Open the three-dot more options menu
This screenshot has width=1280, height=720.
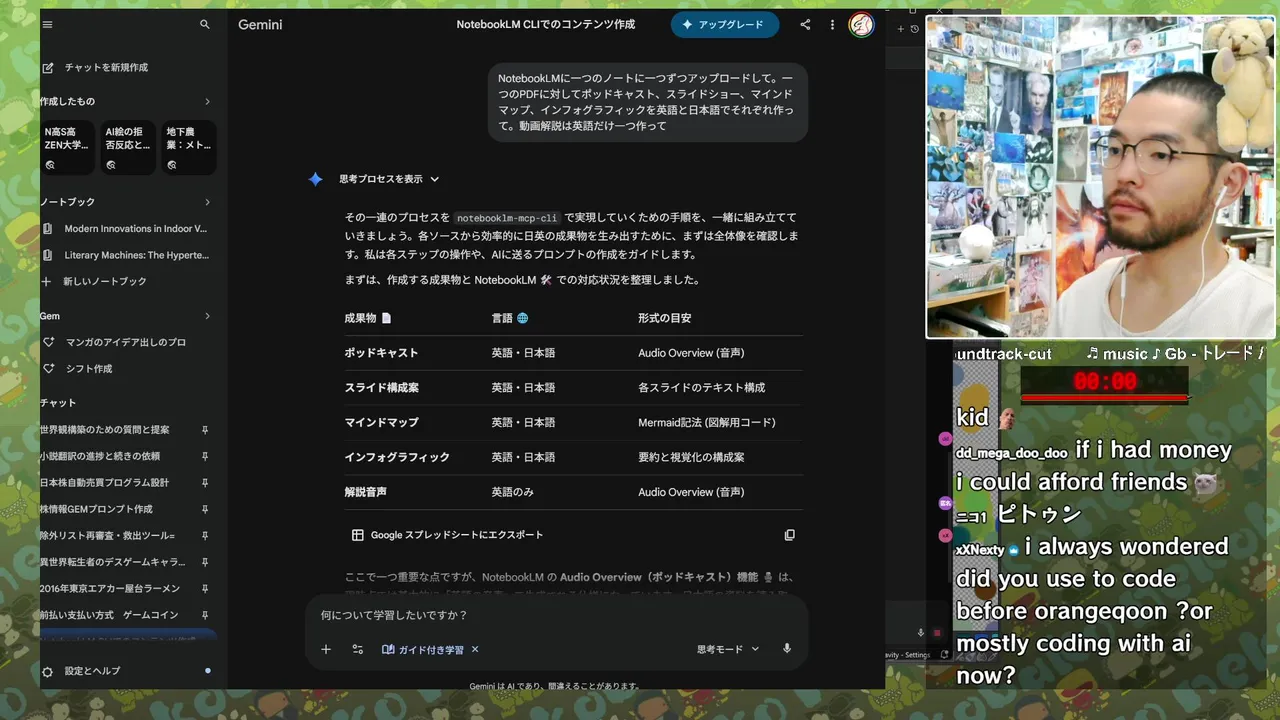click(832, 25)
